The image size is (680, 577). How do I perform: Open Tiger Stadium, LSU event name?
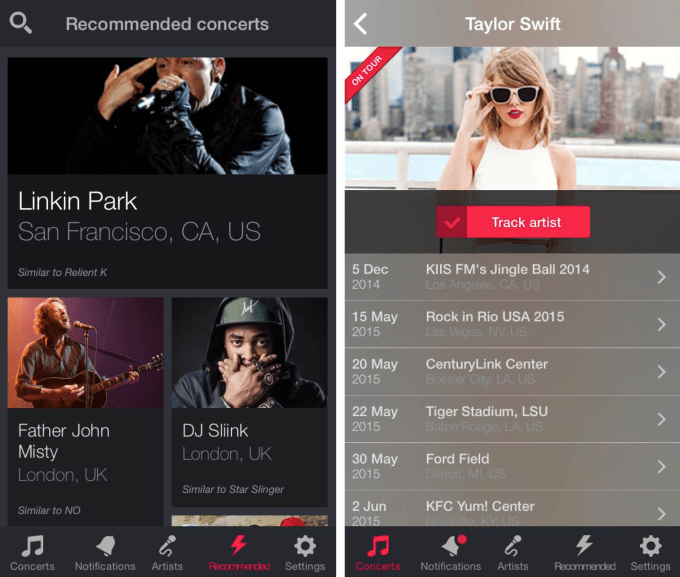pos(487,412)
